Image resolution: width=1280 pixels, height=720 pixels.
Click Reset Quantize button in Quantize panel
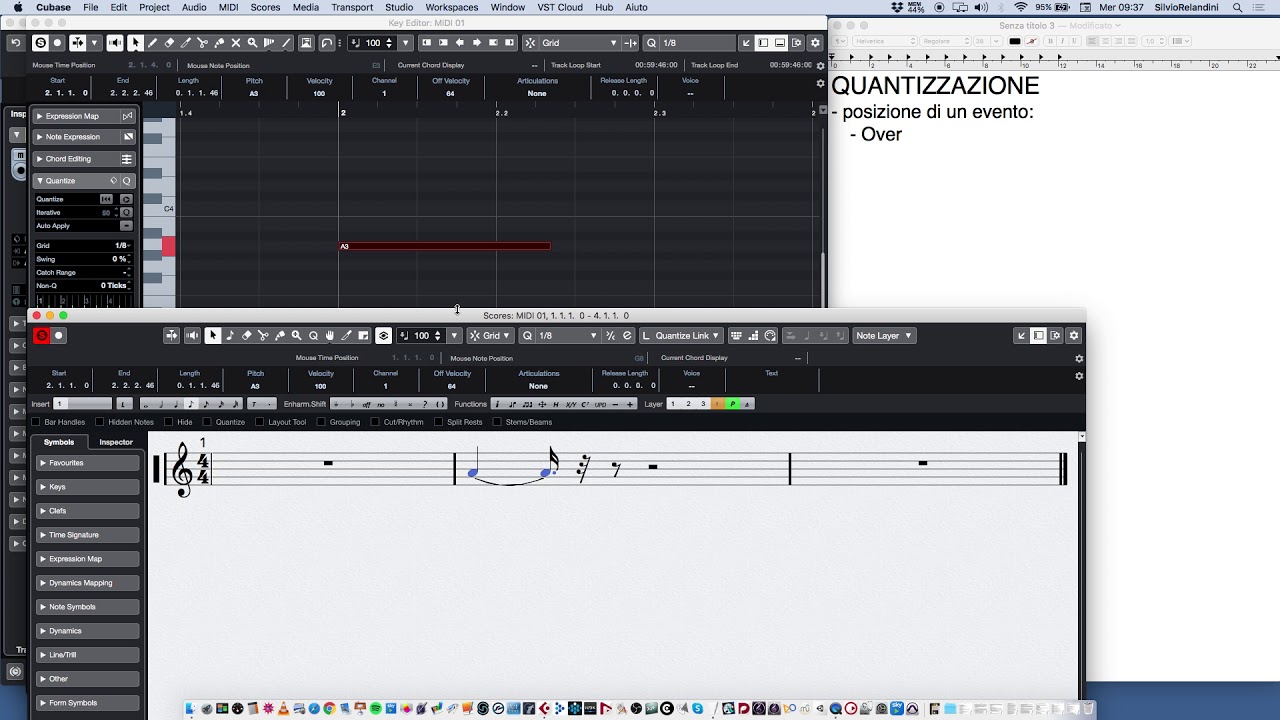(106, 199)
